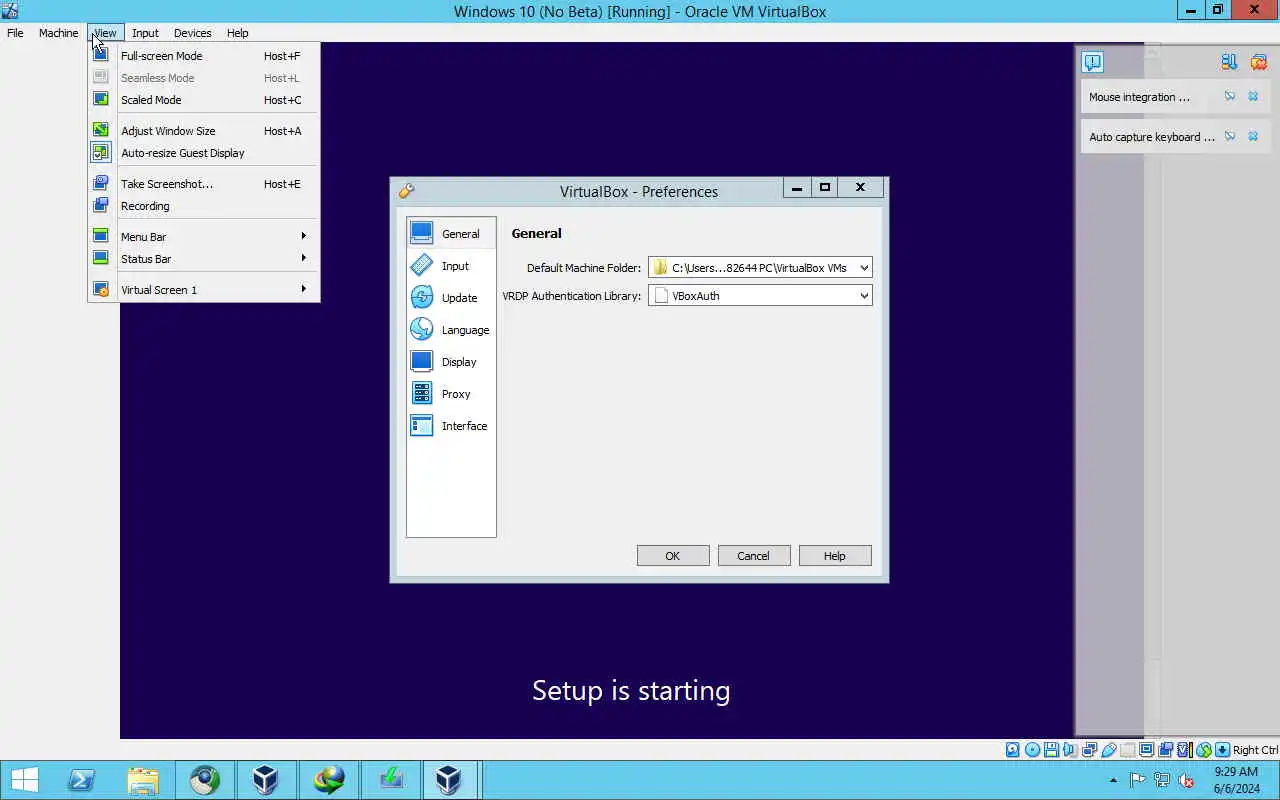Click USB devices indicator in status bar

pyautogui.click(x=1109, y=750)
